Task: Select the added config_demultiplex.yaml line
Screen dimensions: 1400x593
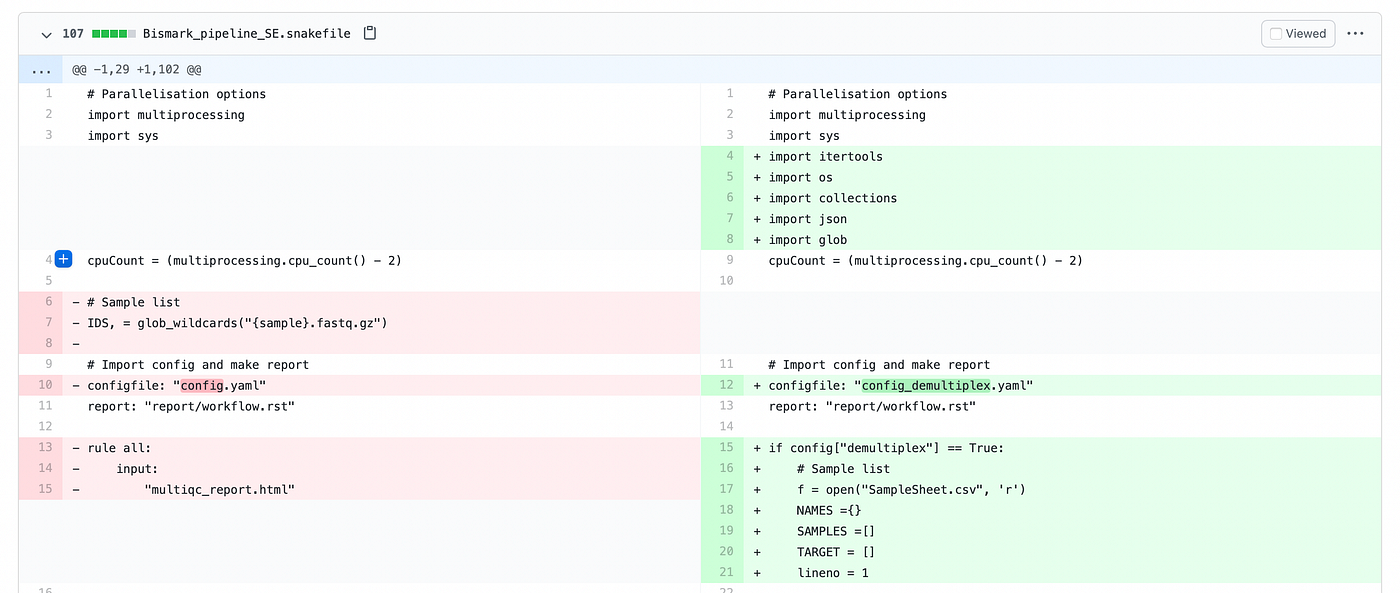Action: click(1063, 386)
